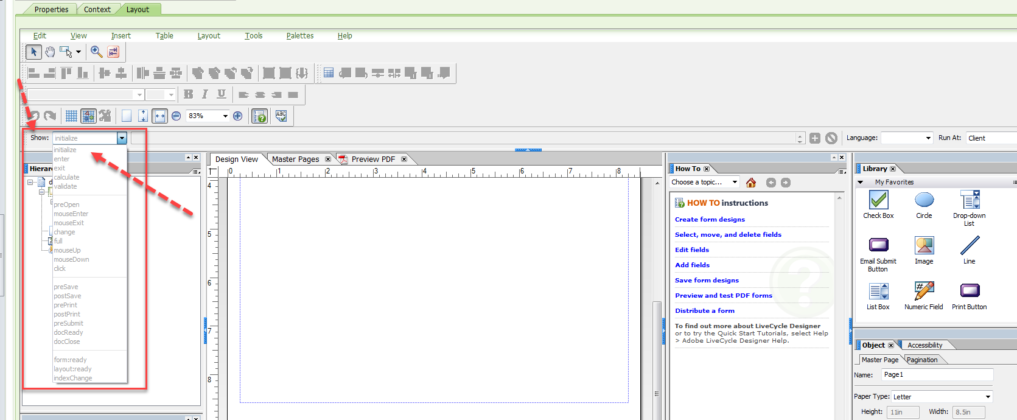1017x420 pixels.
Task: Click the How To home icon
Action: pos(751,183)
